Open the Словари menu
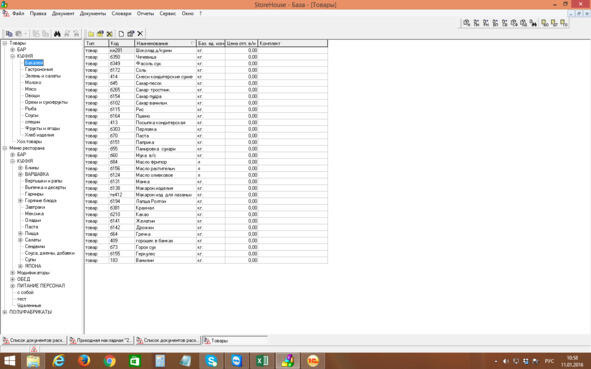The image size is (591, 369). (x=121, y=13)
